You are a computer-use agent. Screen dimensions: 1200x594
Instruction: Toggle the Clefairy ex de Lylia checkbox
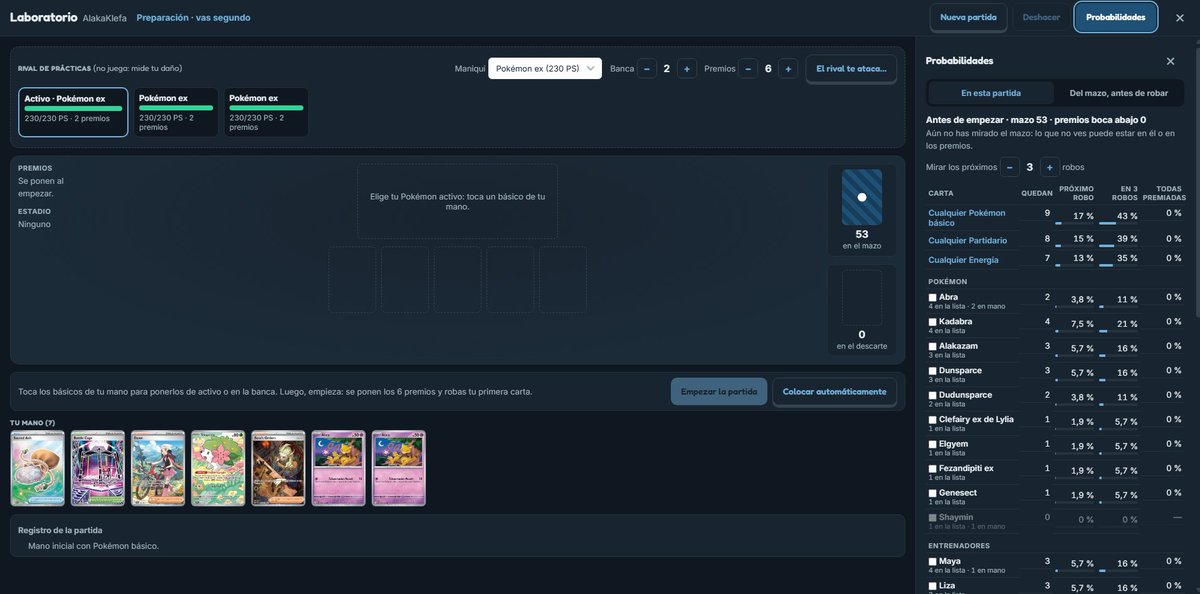pos(933,420)
